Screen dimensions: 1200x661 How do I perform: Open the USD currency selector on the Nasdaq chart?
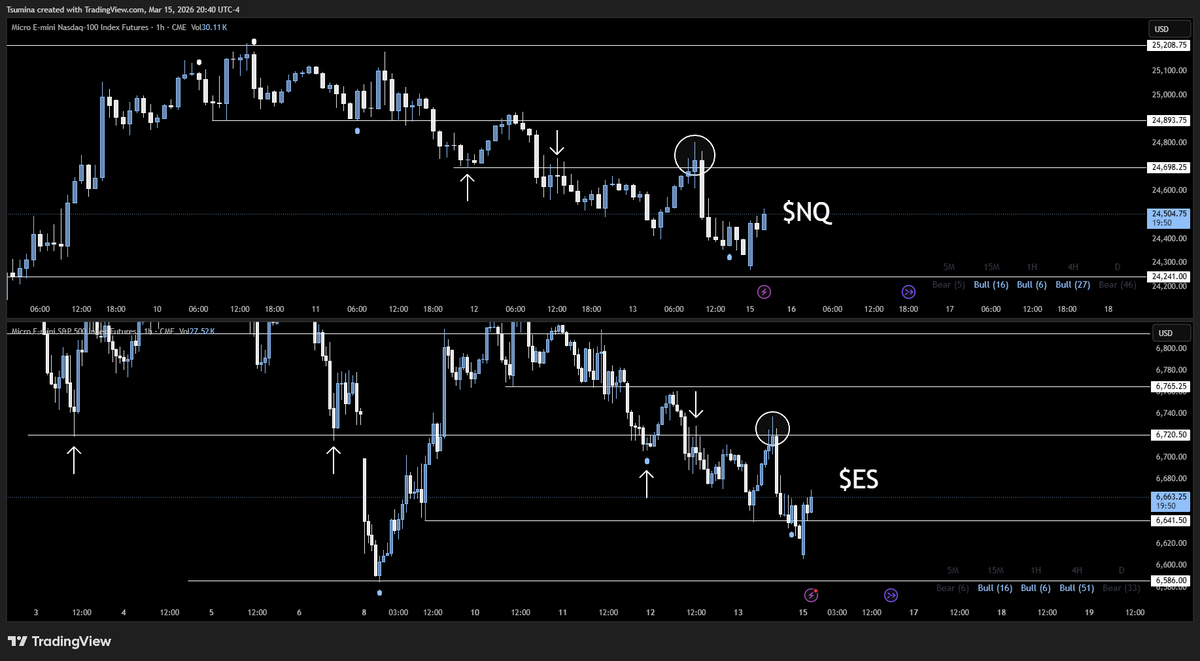(1168, 29)
